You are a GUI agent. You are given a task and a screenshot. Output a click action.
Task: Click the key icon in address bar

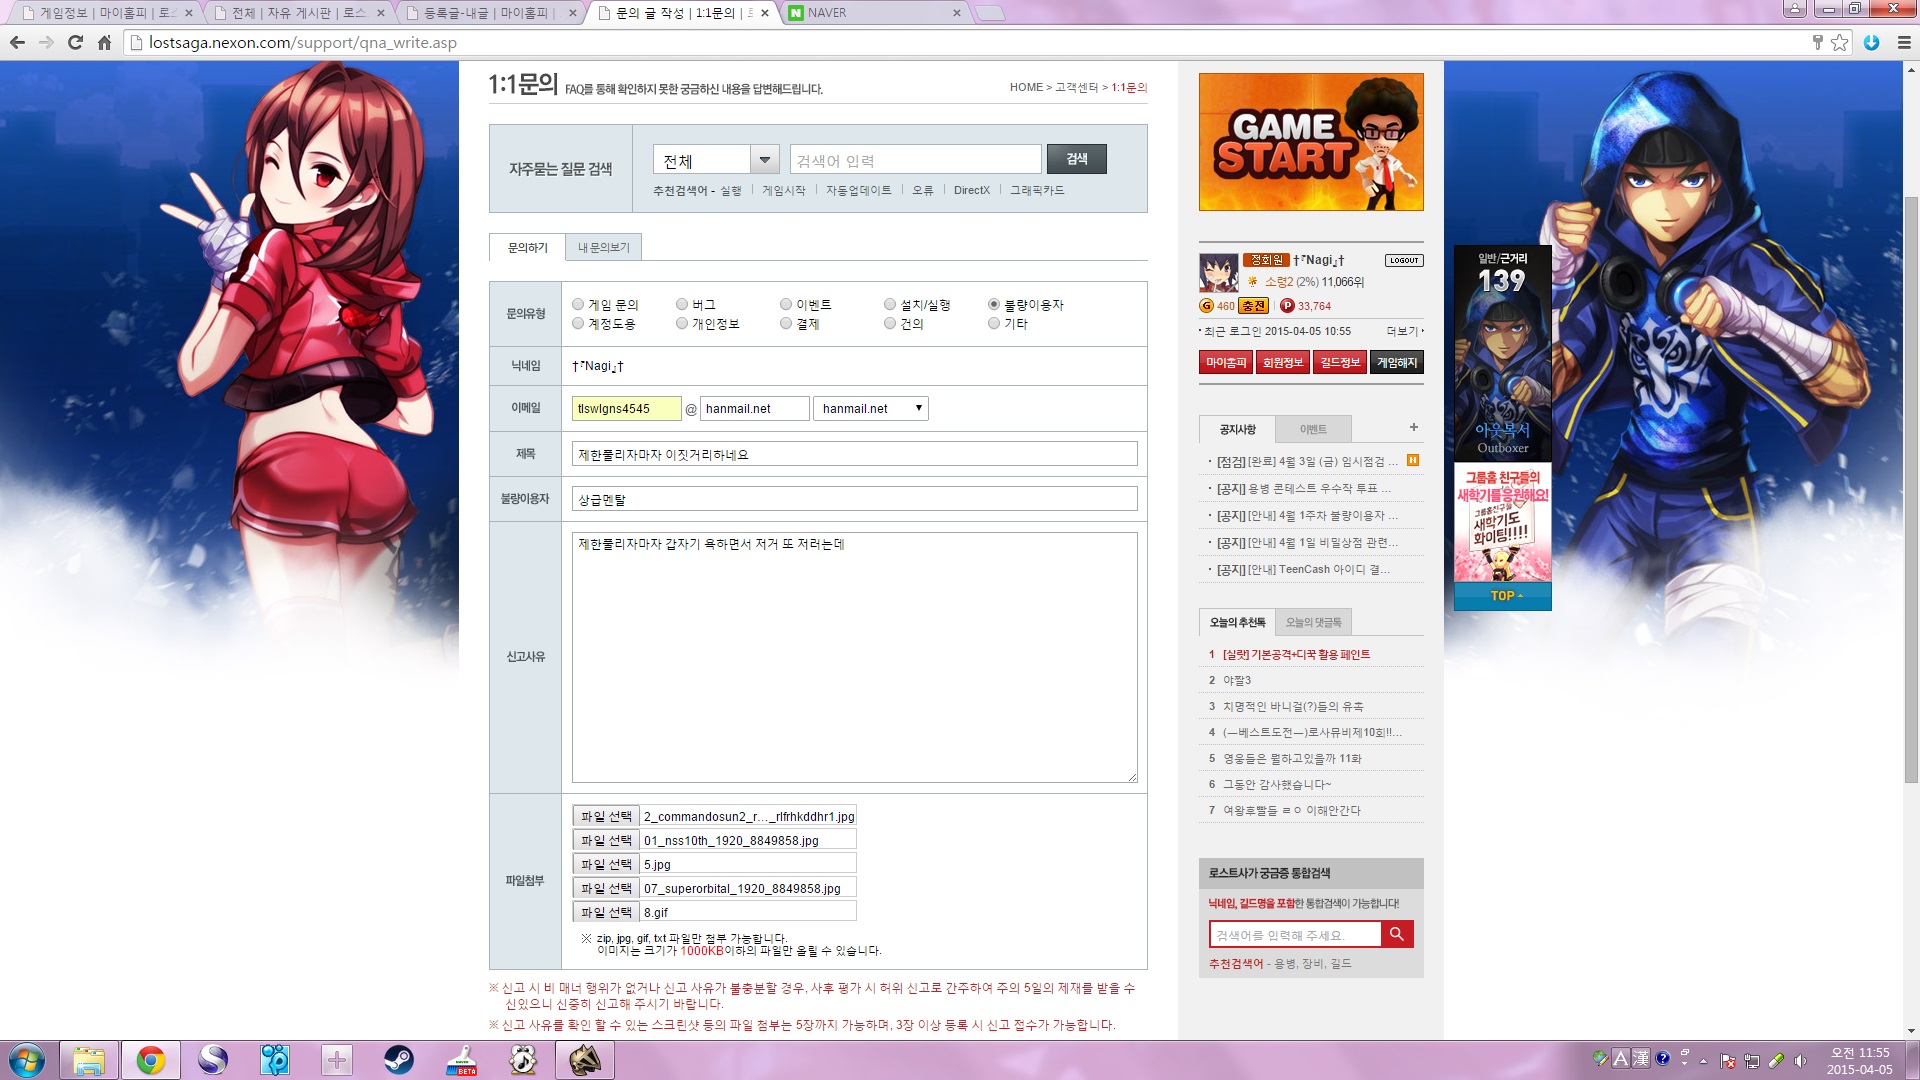(x=1817, y=43)
